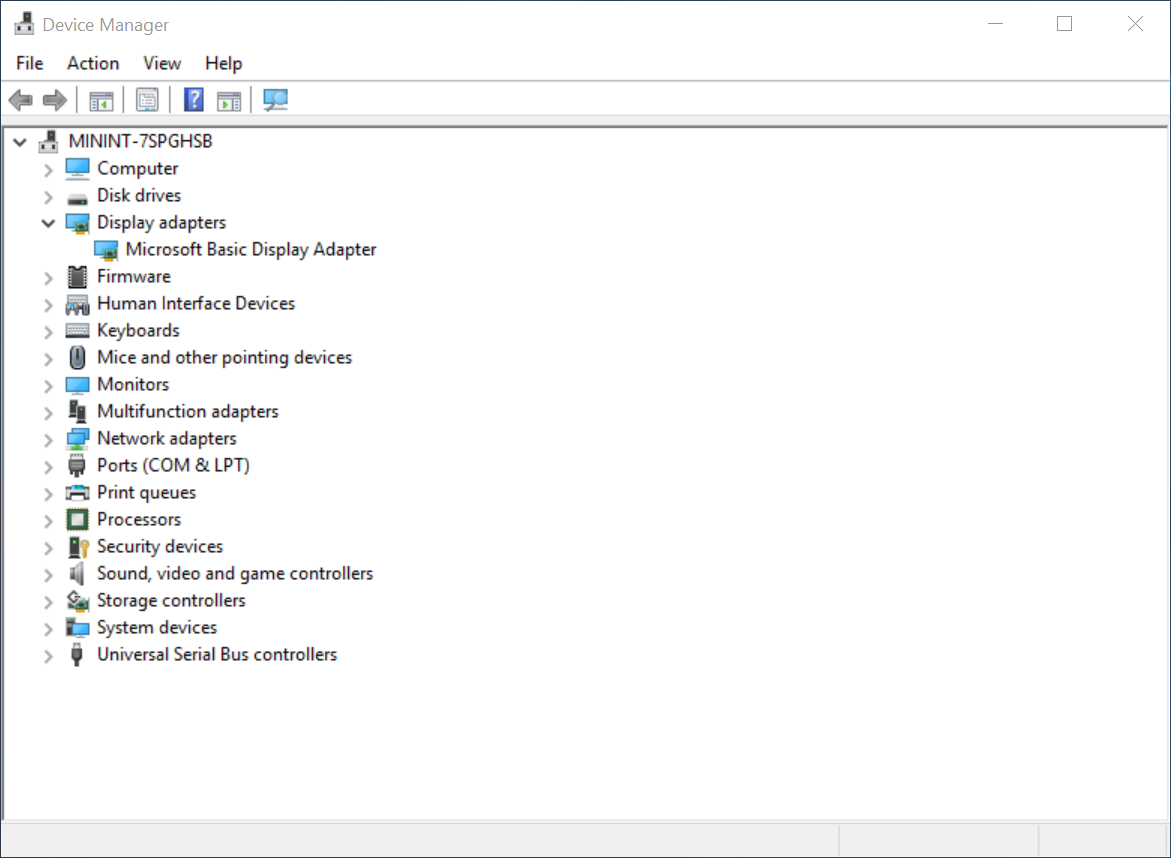This screenshot has width=1171, height=858.
Task: Collapse the MININT-7SPGHSB root node
Action: coord(20,142)
